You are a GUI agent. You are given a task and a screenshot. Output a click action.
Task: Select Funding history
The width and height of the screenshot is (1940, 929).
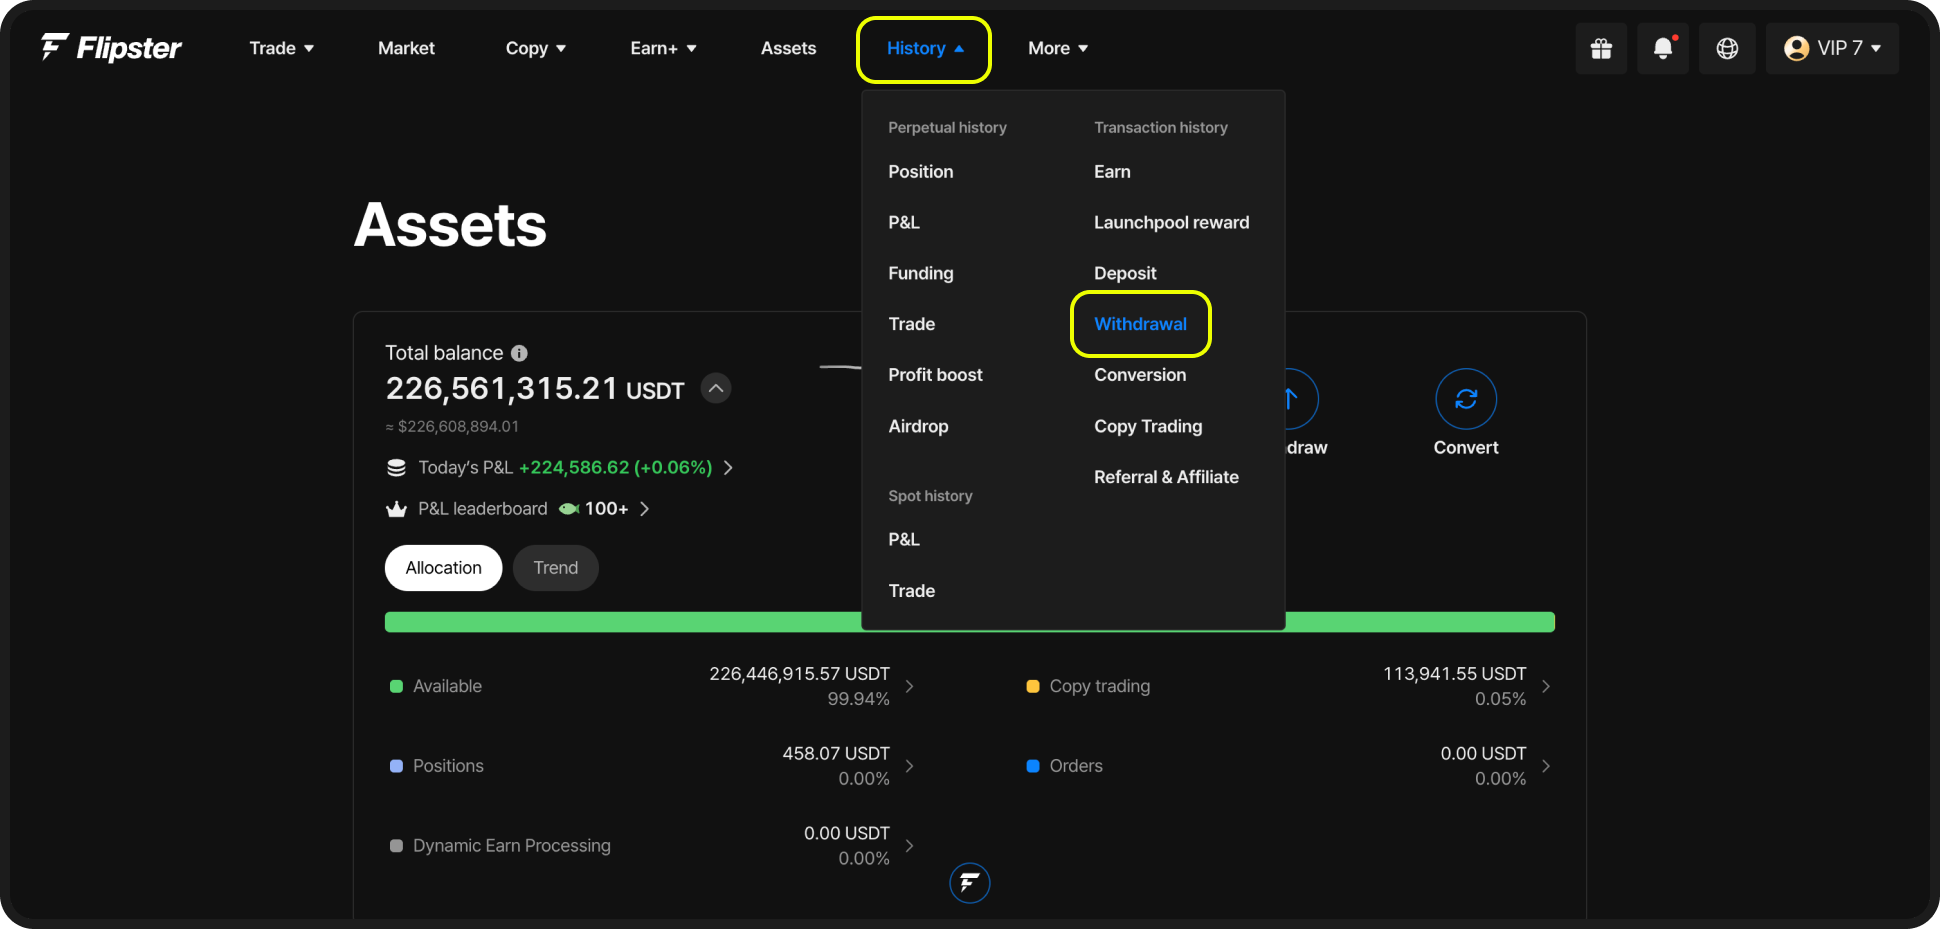[x=920, y=273]
